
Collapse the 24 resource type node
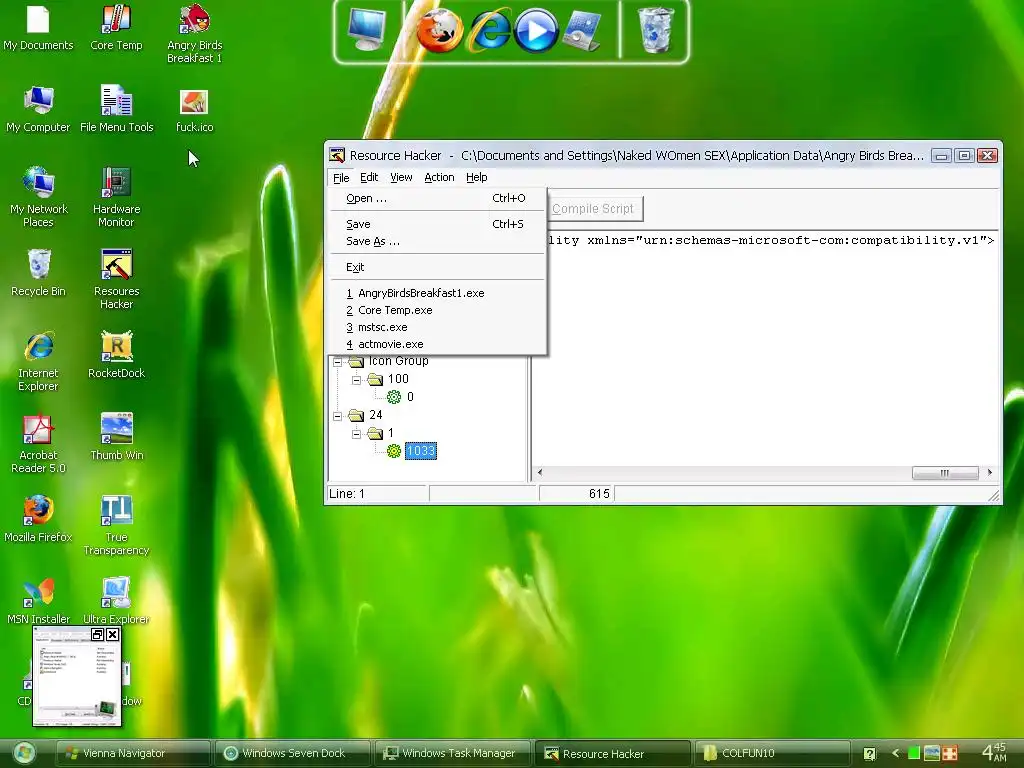tap(338, 415)
